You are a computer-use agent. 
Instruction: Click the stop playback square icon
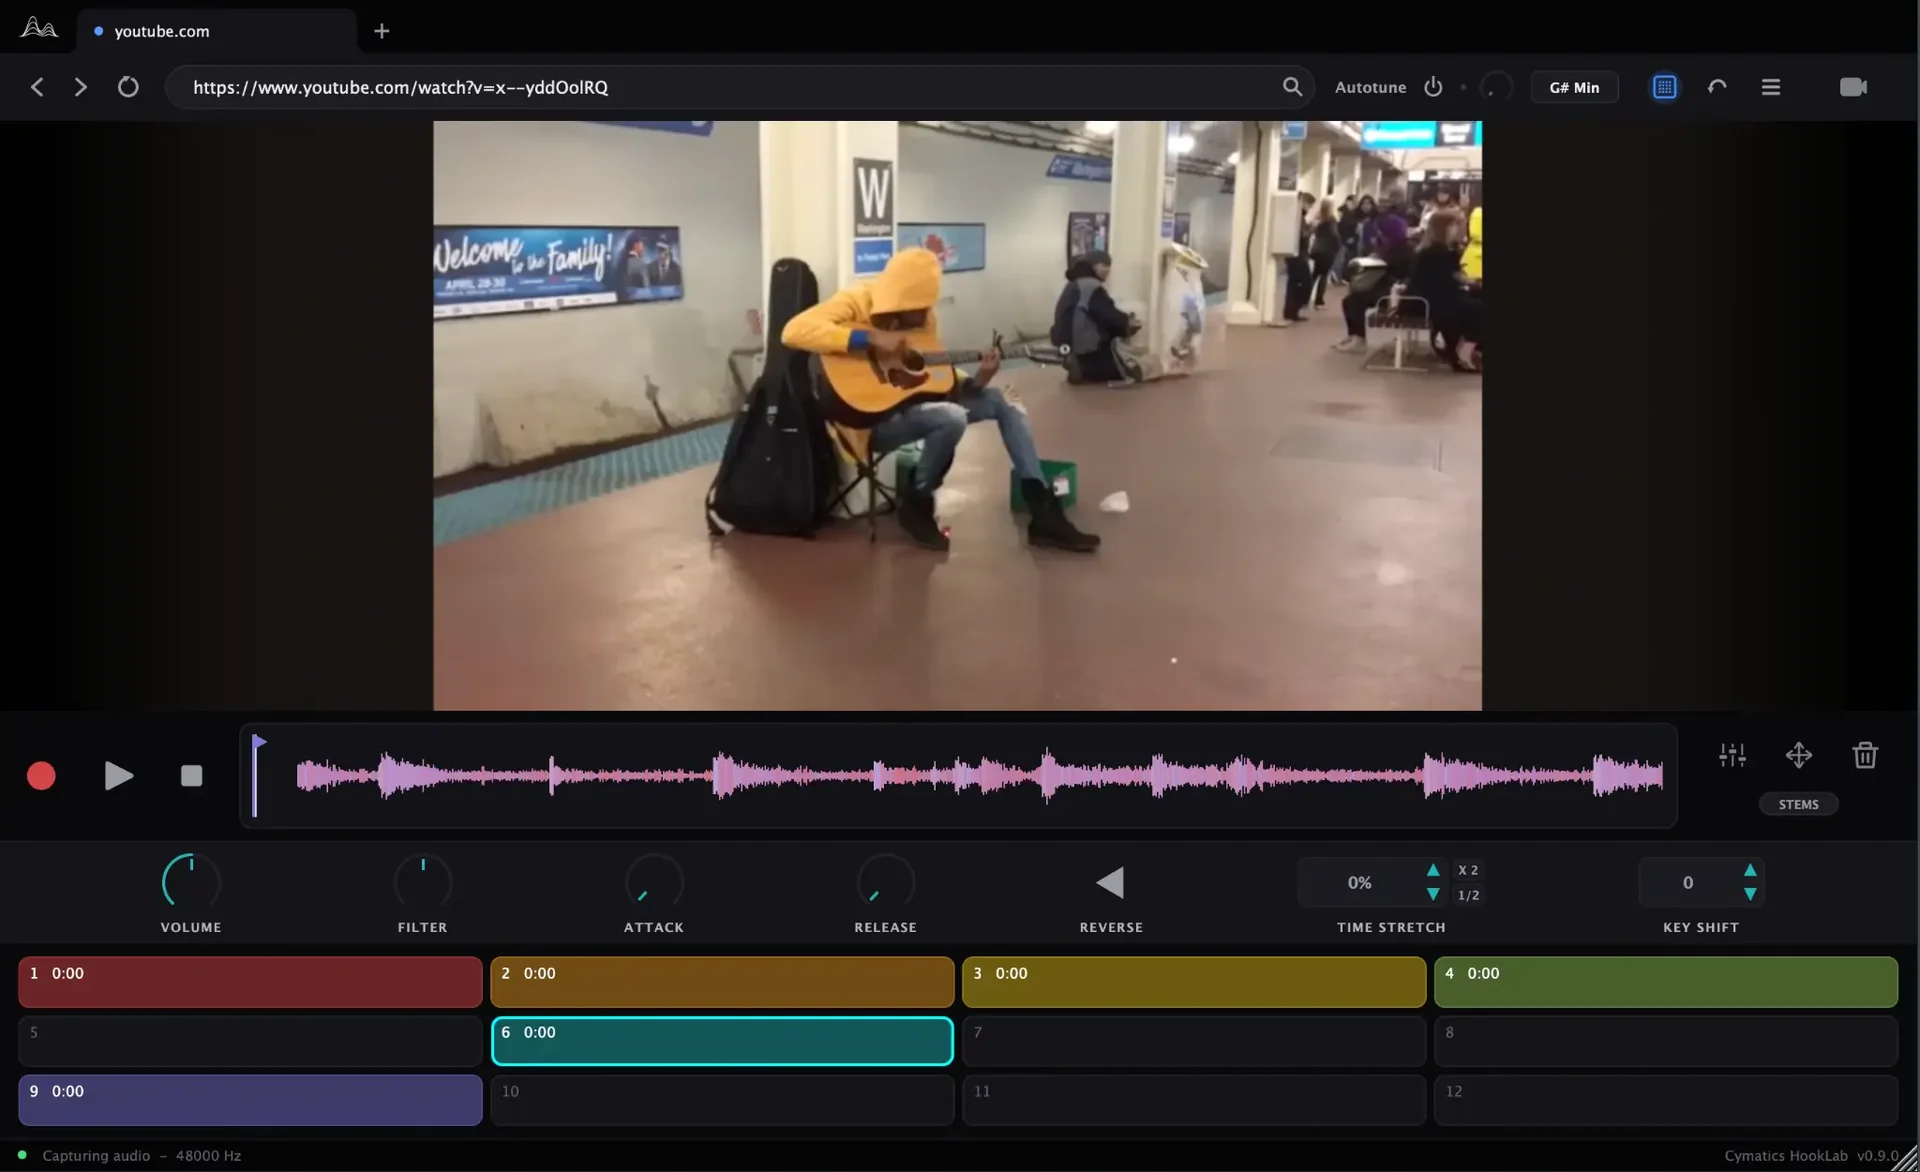[x=191, y=776]
